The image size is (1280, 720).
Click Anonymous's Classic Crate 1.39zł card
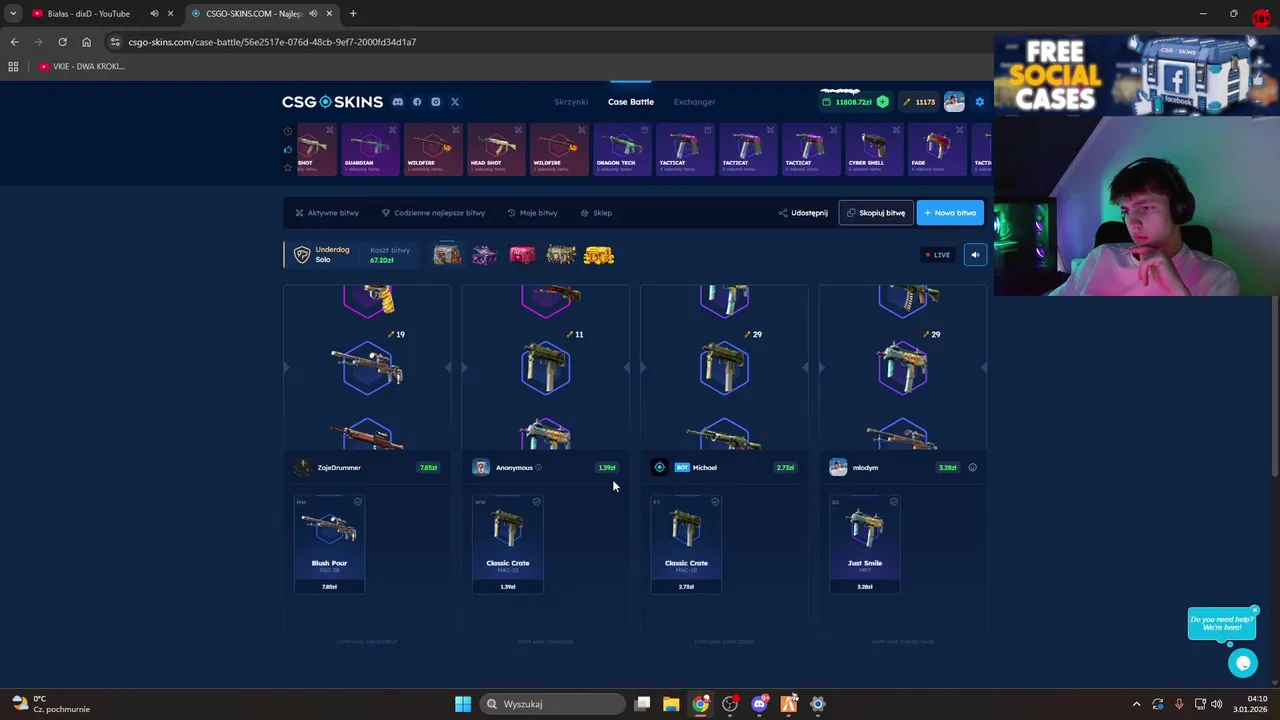[508, 545]
